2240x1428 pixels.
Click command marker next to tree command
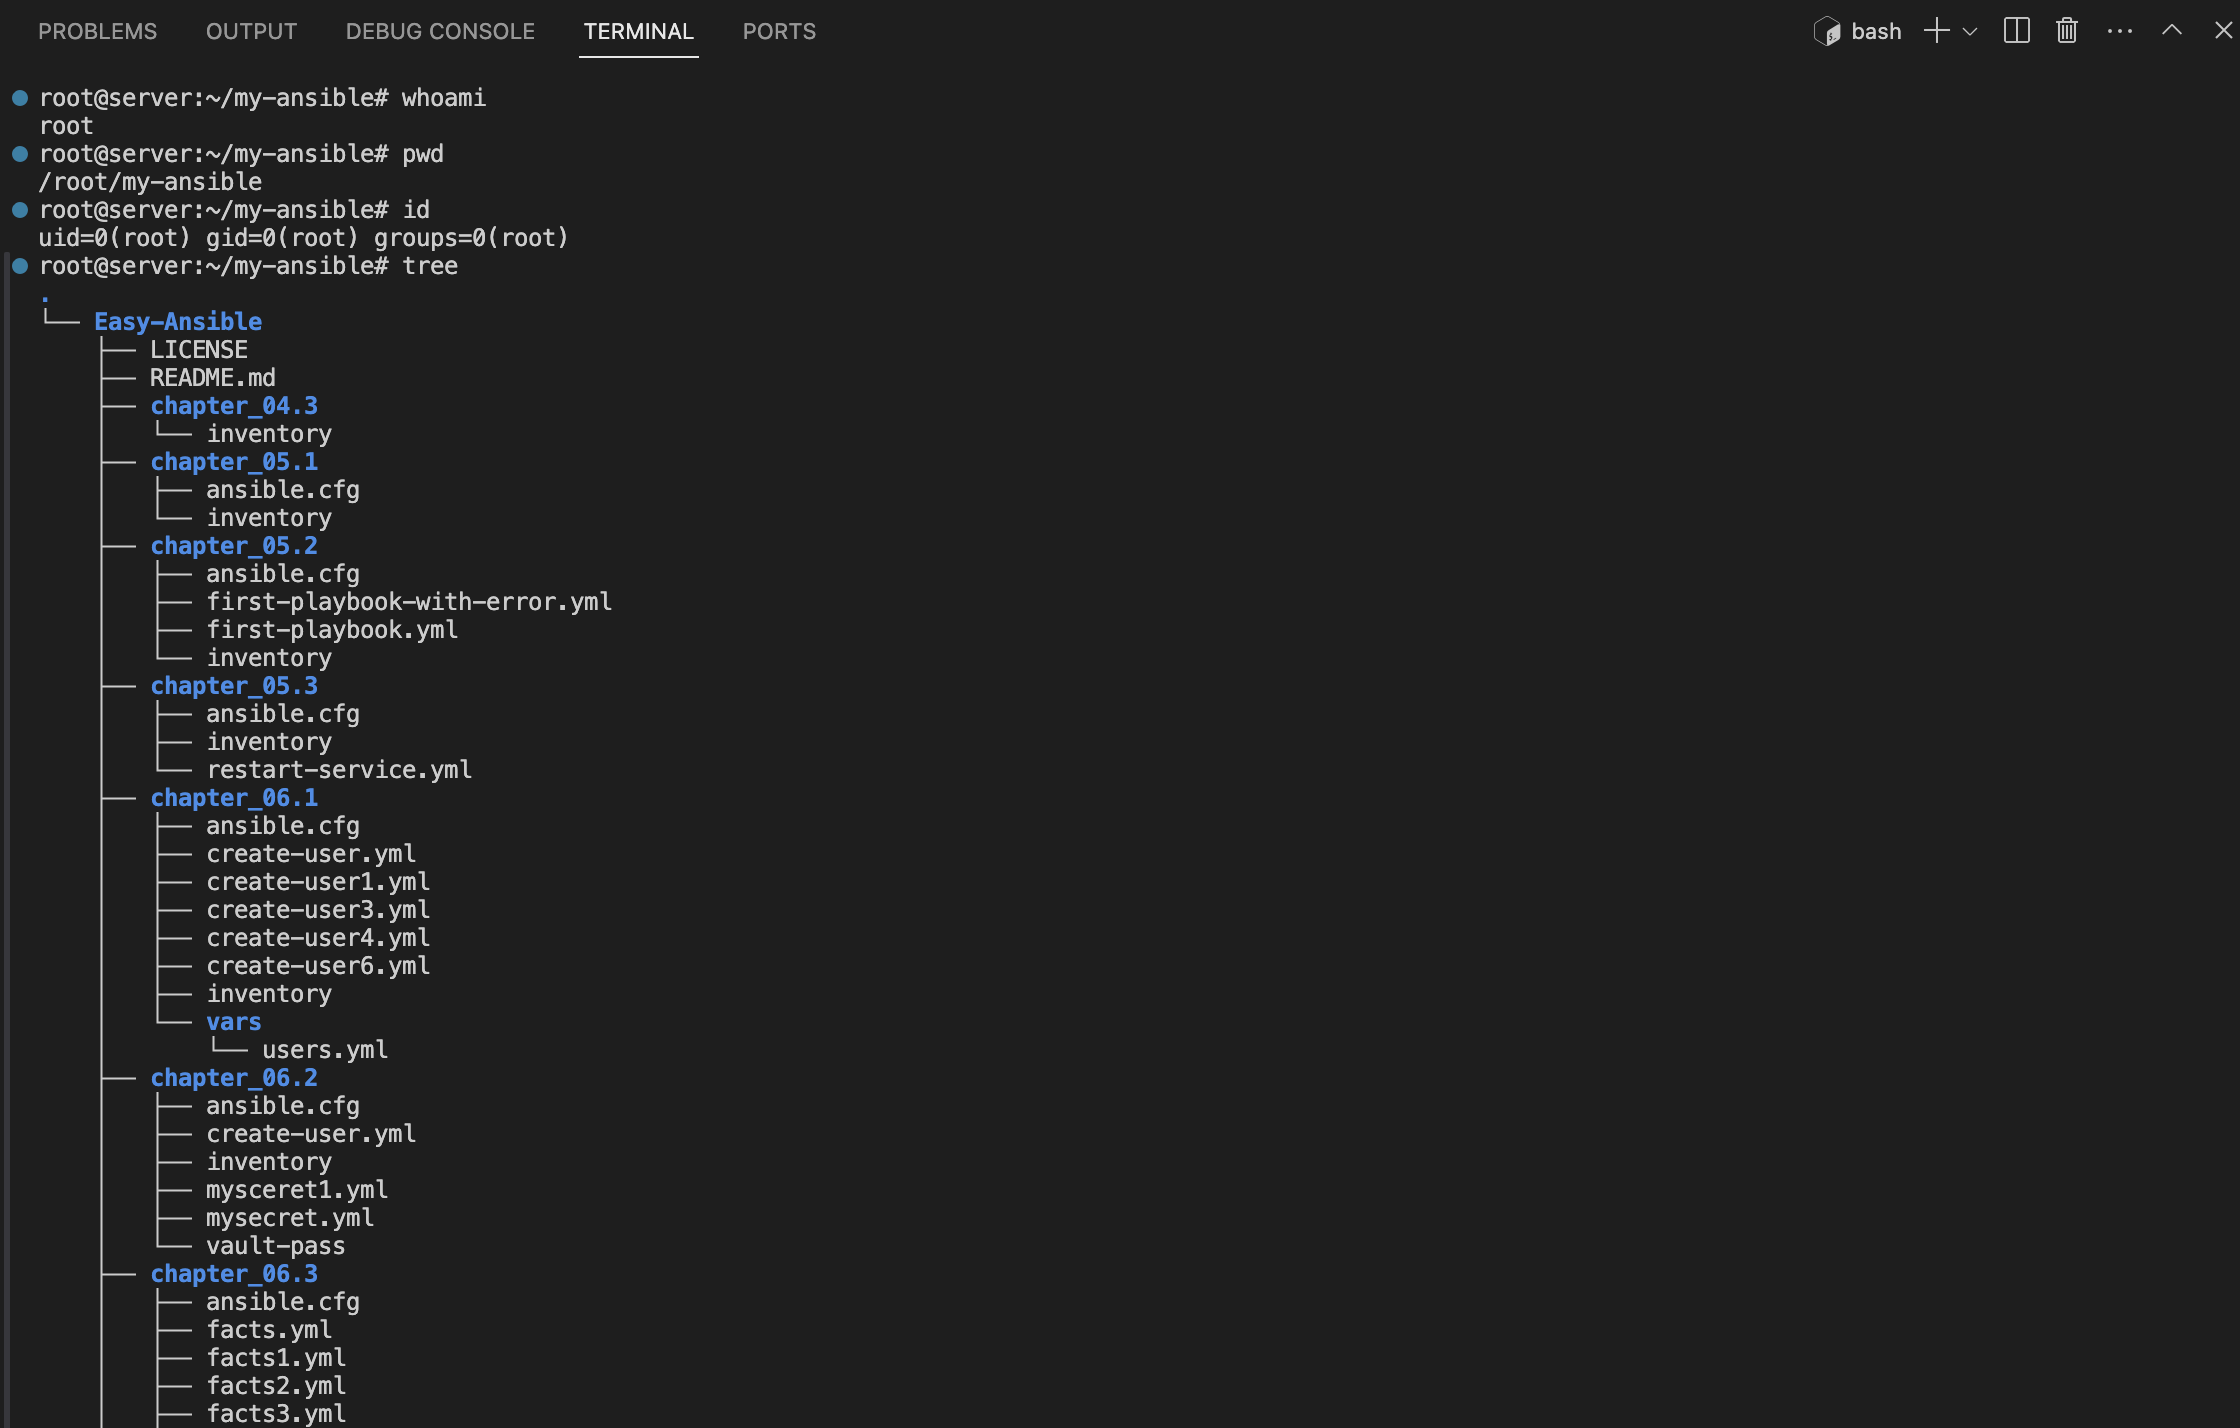pos(20,266)
